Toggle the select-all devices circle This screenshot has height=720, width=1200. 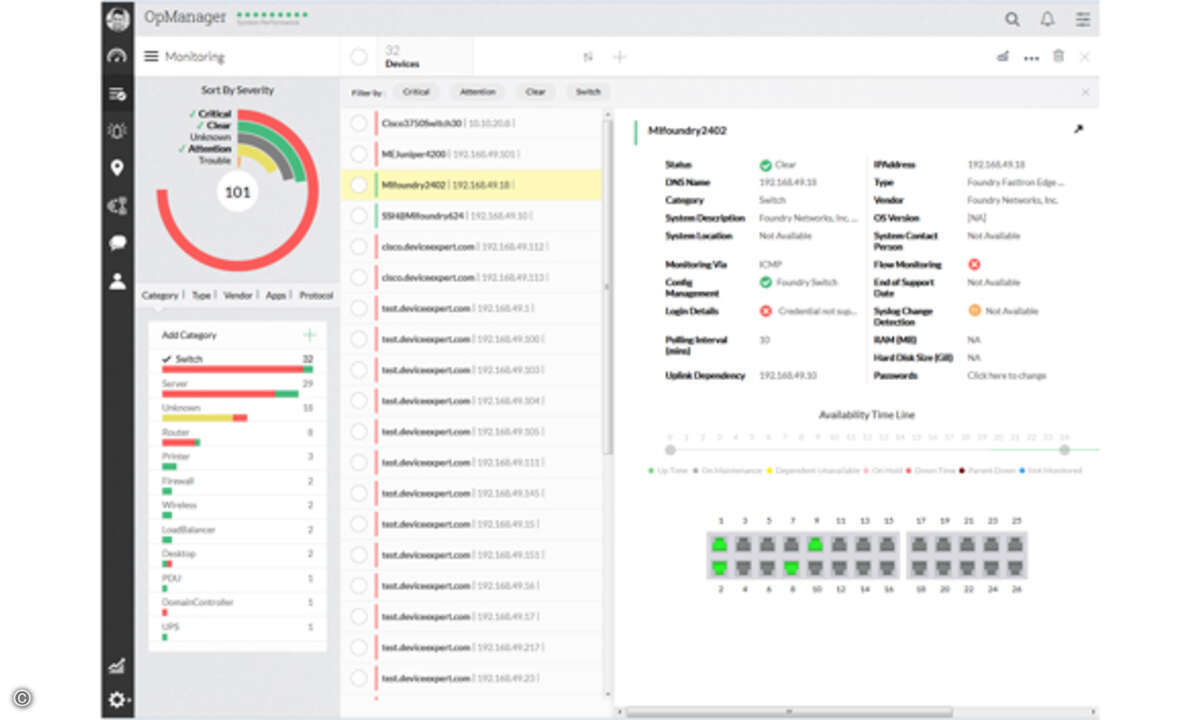(359, 57)
